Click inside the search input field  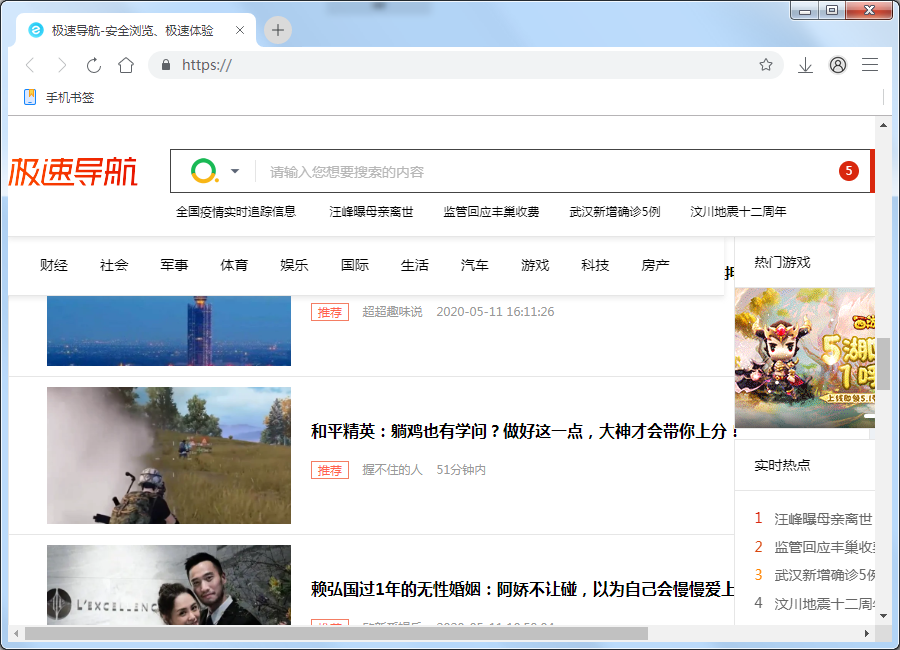[x=500, y=170]
